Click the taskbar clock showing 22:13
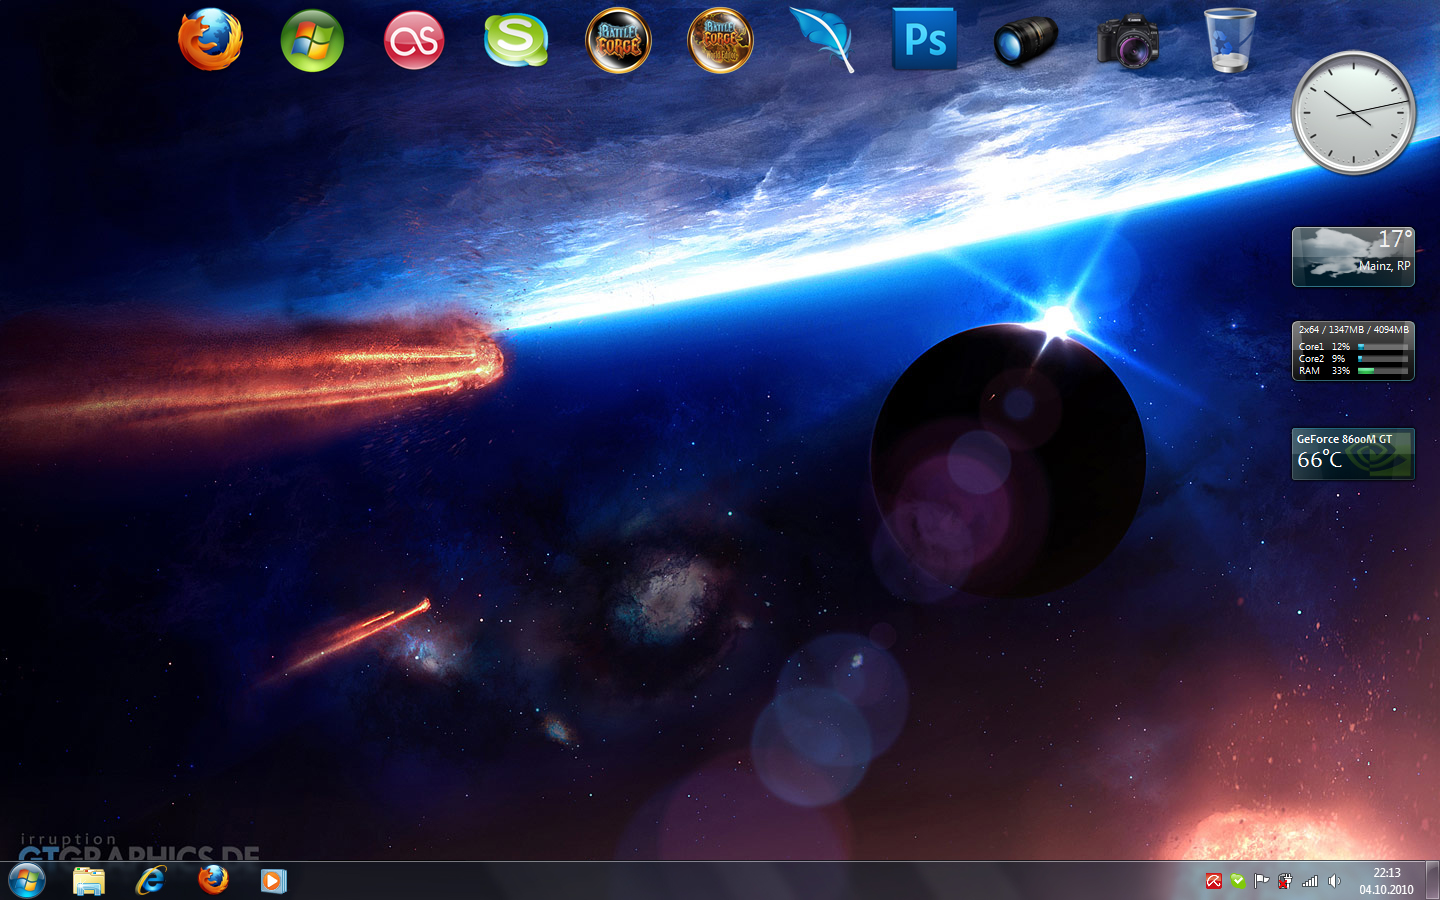The height and width of the screenshot is (900, 1440). (x=1386, y=881)
